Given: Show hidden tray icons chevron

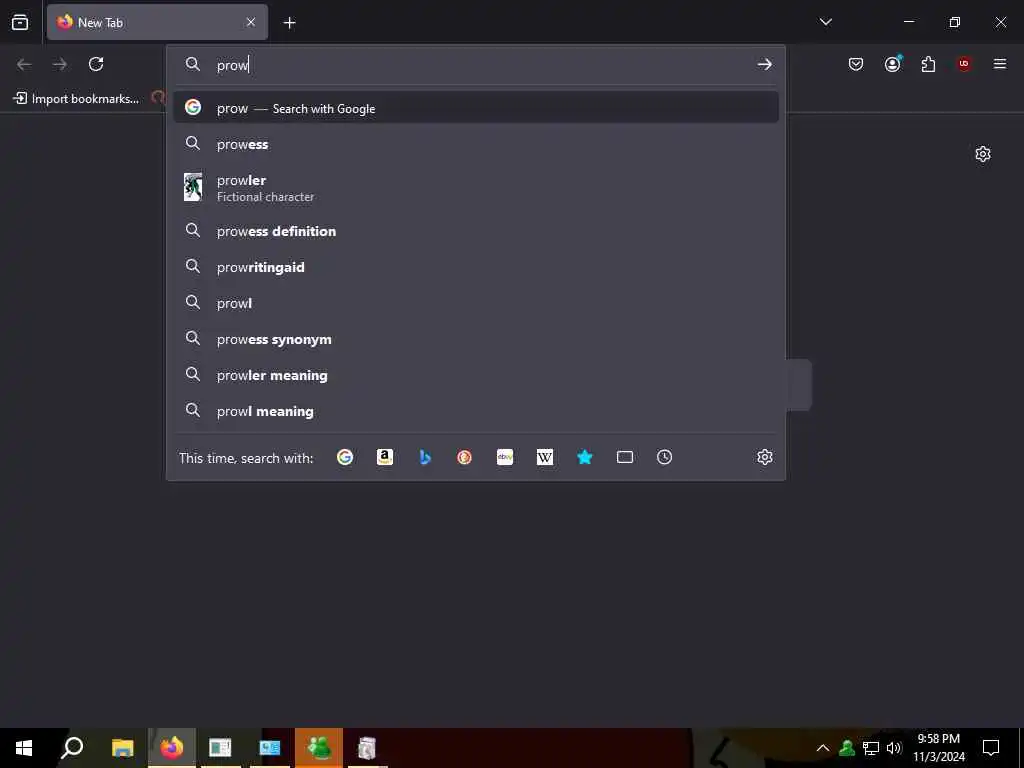Looking at the screenshot, I should [x=823, y=748].
